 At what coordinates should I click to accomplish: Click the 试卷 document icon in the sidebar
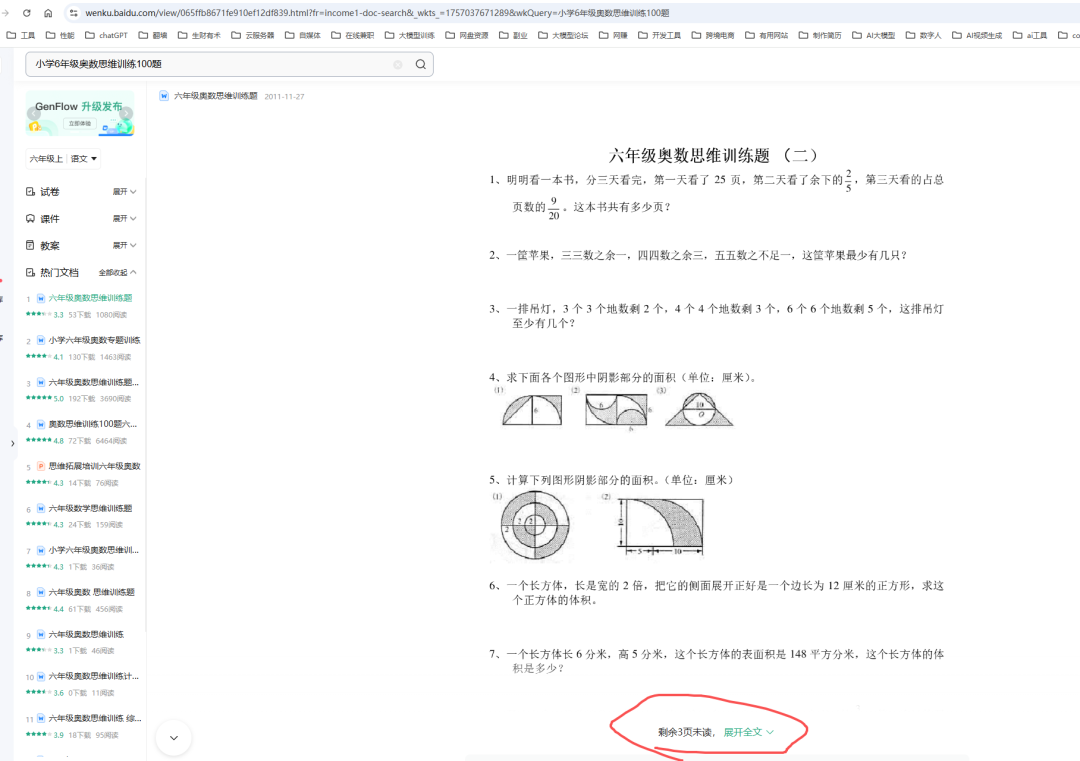(30, 191)
